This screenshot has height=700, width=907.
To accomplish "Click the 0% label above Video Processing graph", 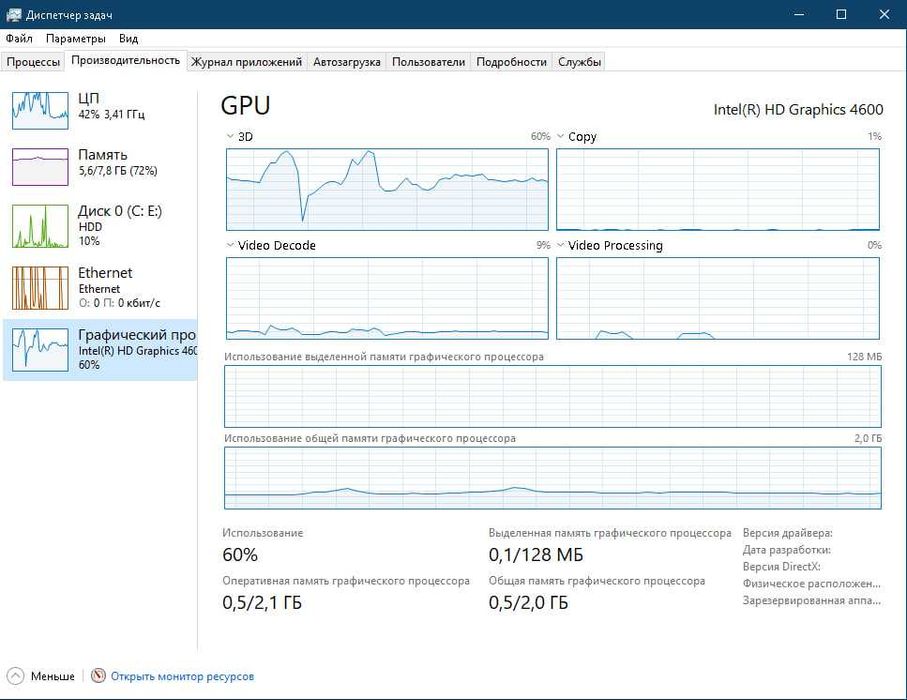I will [x=875, y=245].
